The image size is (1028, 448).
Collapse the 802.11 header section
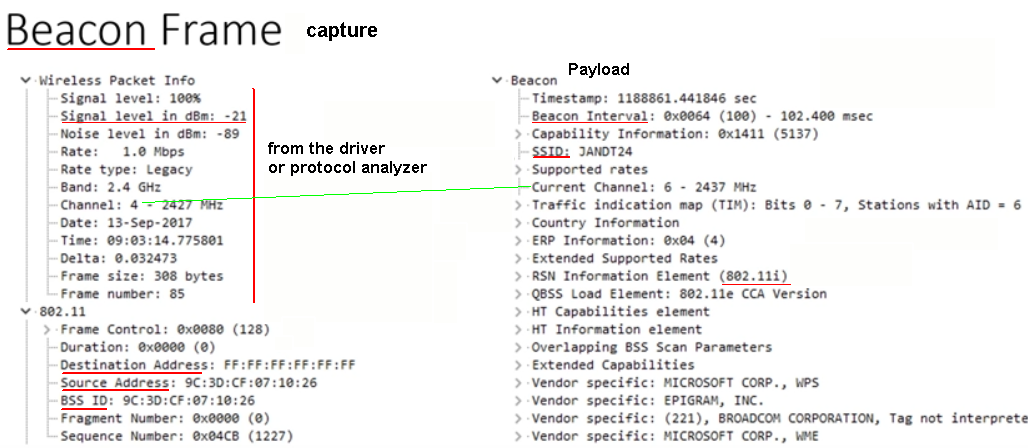(24, 311)
